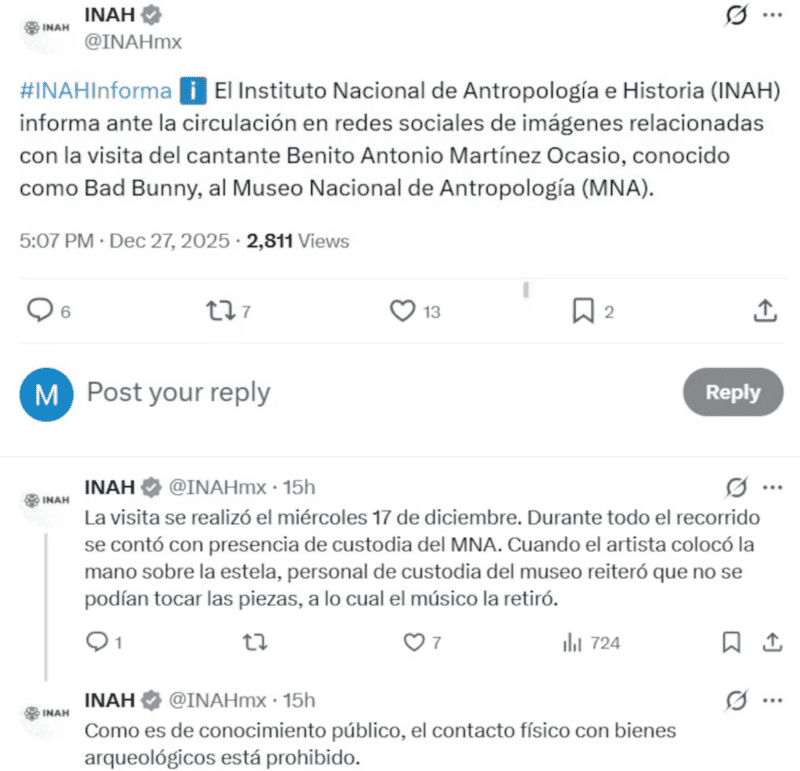Like the first reply about the visit
Viewport: 800px width, 771px height.
click(413, 642)
